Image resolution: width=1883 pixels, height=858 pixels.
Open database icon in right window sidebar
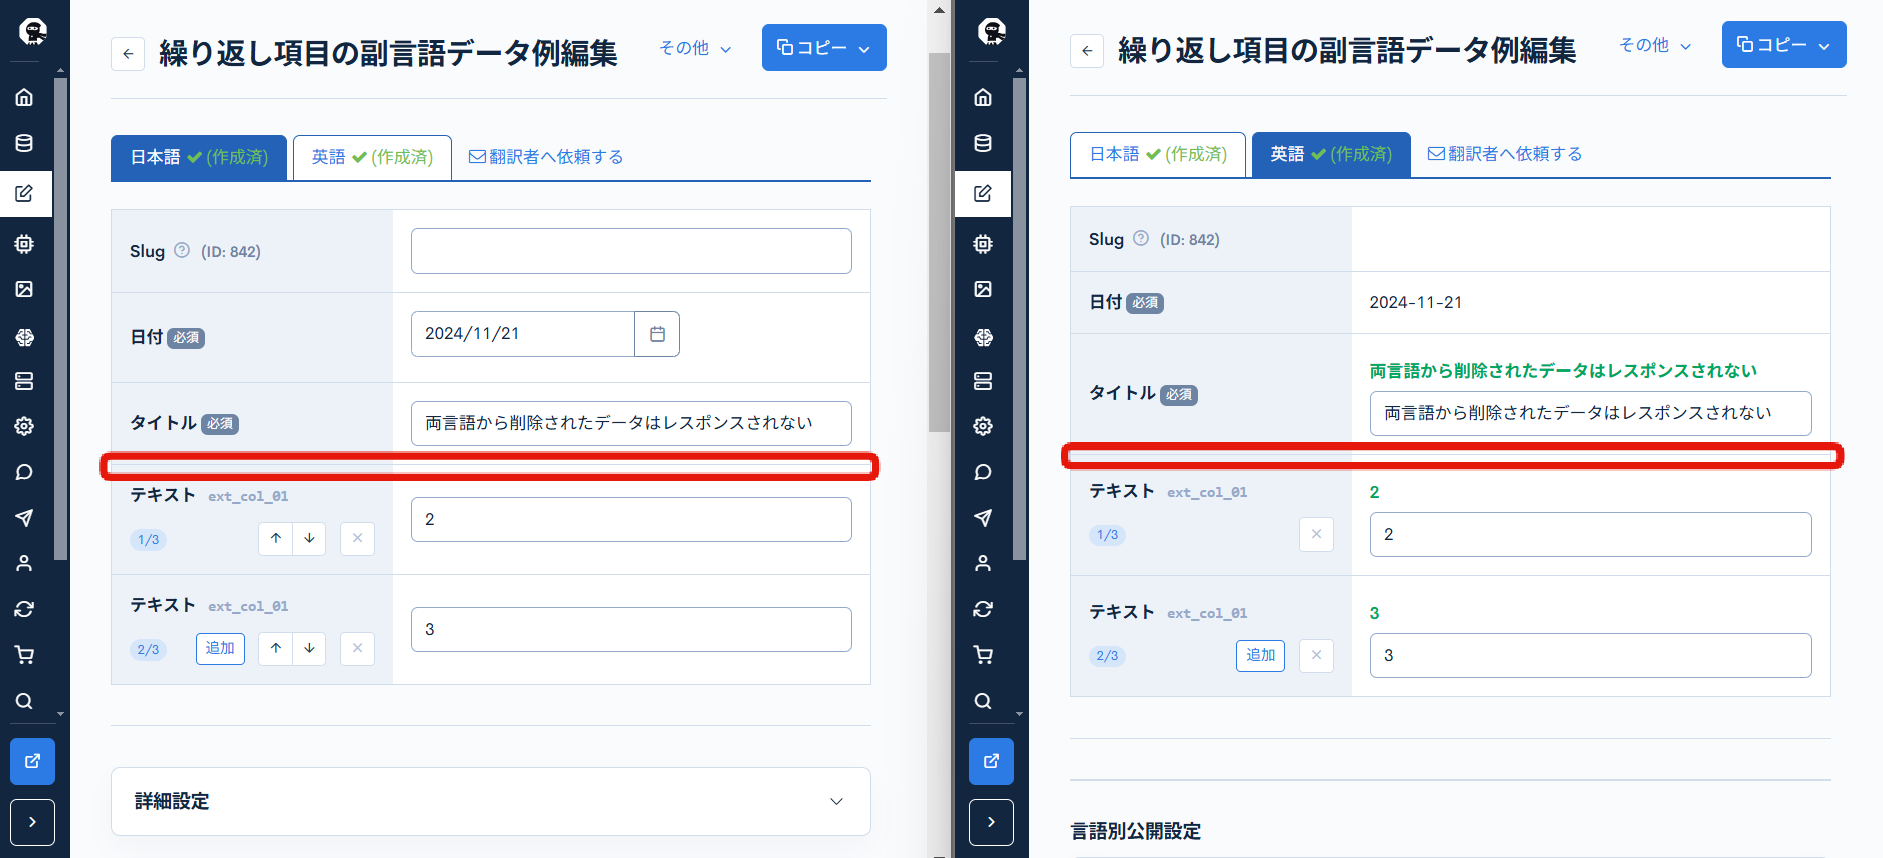(x=983, y=143)
